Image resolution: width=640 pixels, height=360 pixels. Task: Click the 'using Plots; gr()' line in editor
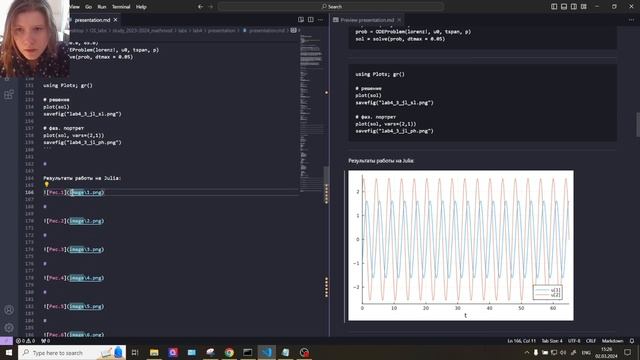point(68,85)
